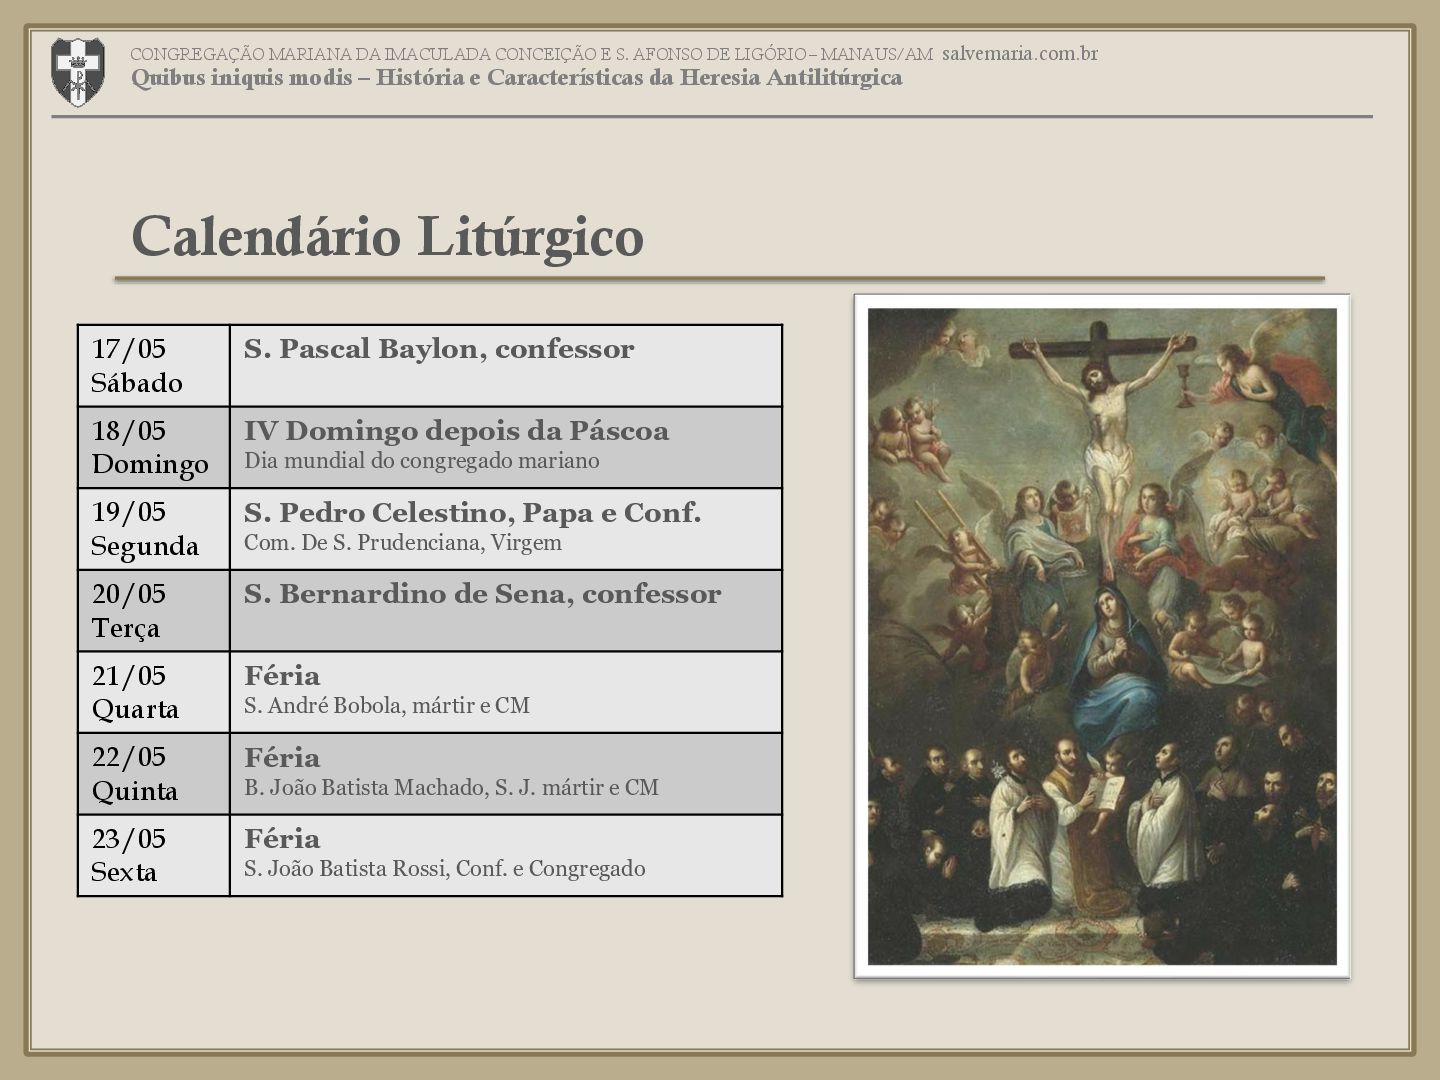1440x1080 pixels.
Task: Select the '20/05 Terça' date cell
Action: (154, 611)
